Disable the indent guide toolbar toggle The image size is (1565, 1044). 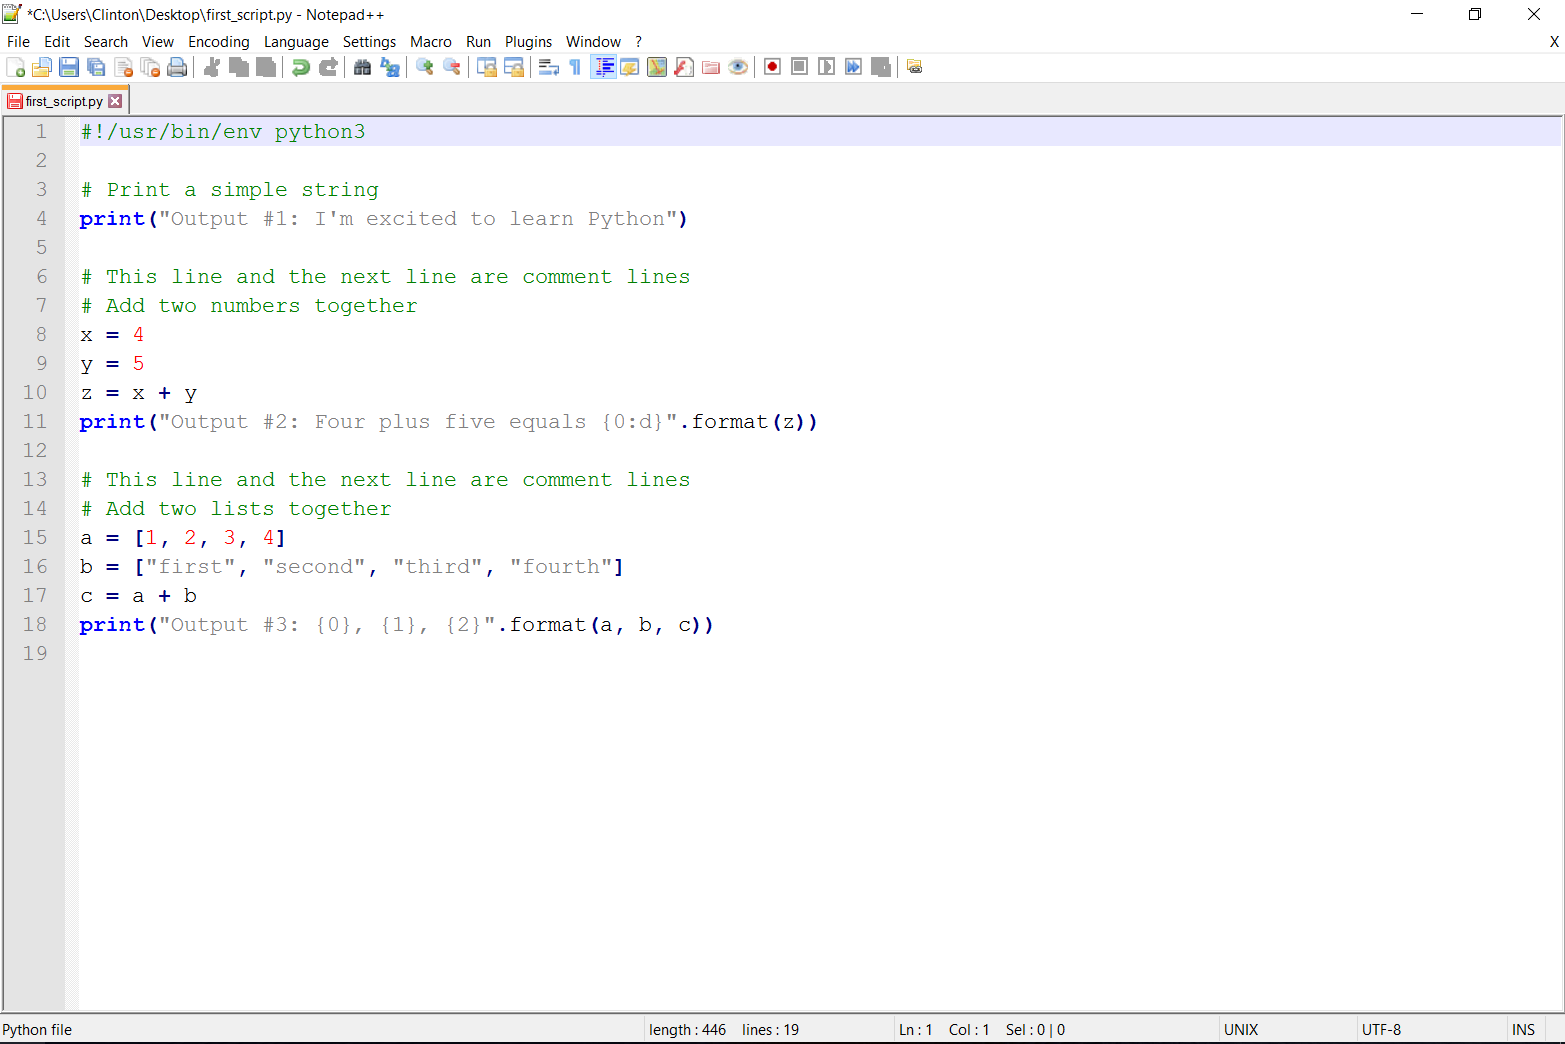click(604, 67)
